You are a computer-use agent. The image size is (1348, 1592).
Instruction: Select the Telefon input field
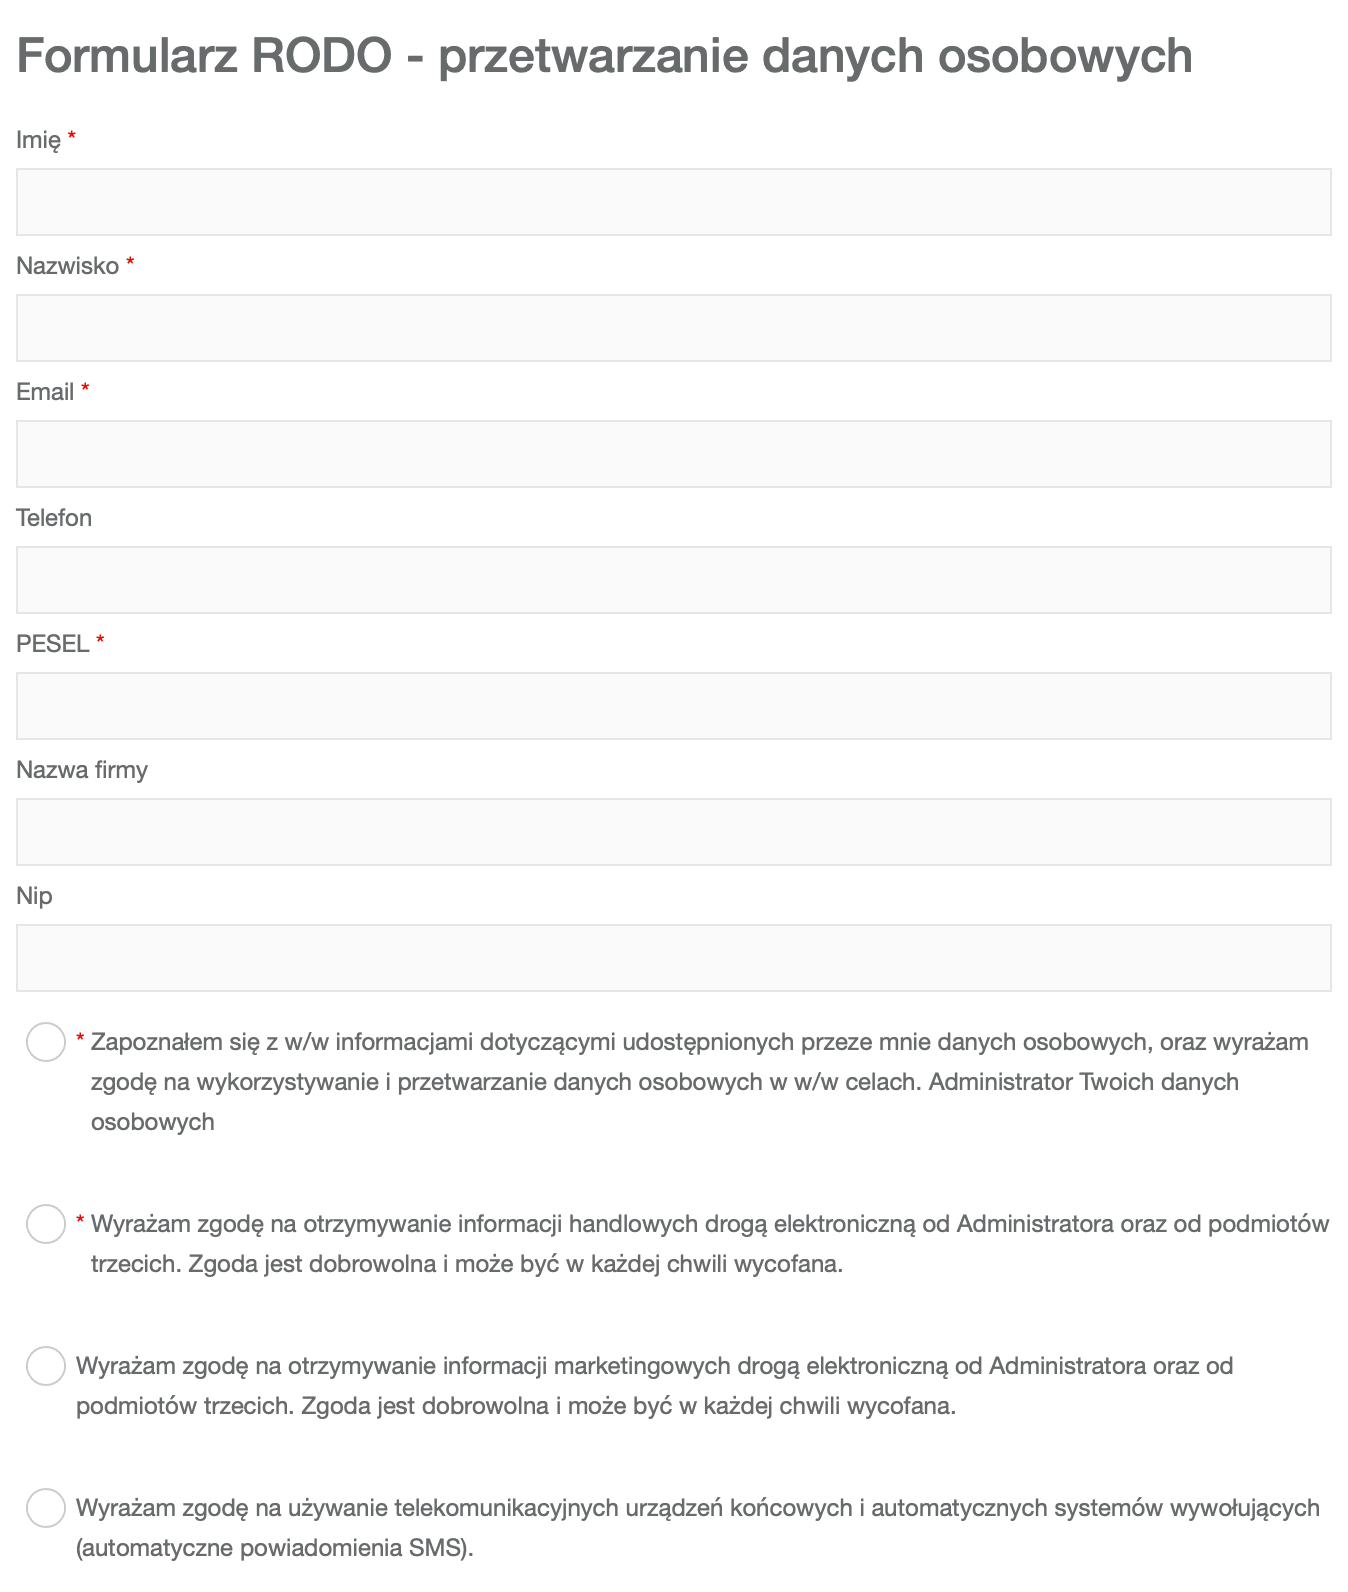(x=673, y=580)
